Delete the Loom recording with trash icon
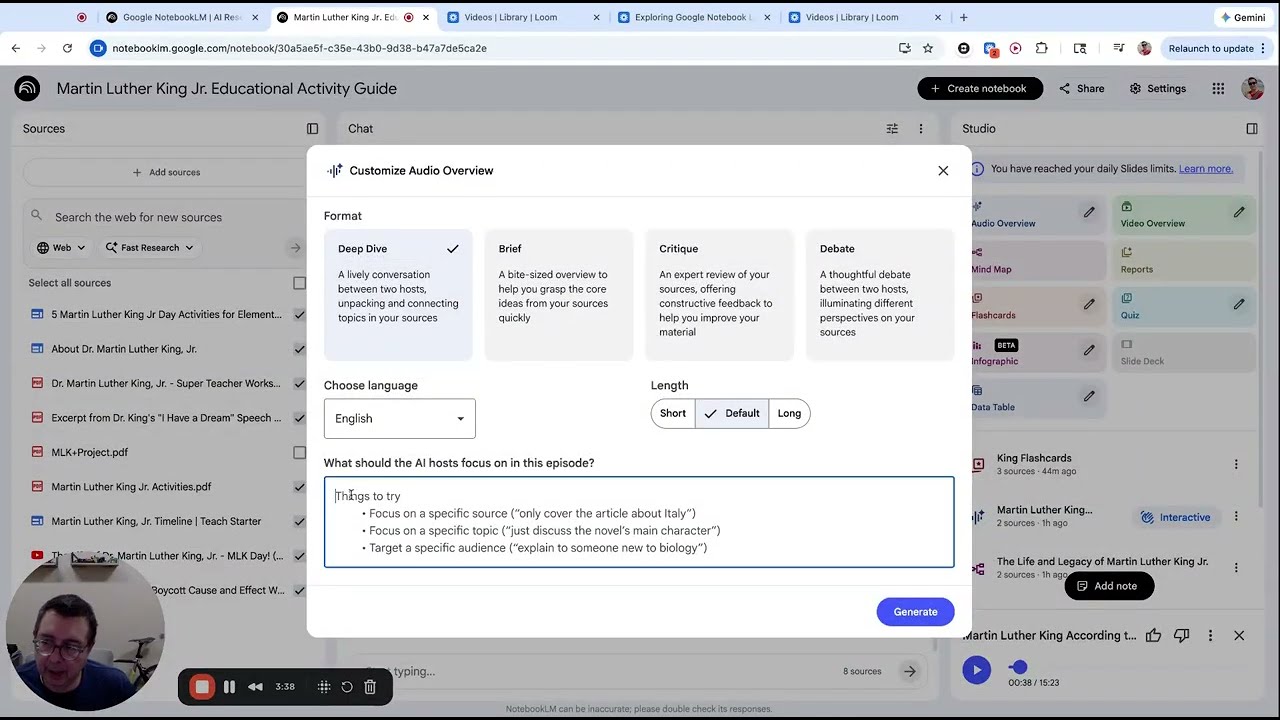Image resolution: width=1280 pixels, height=720 pixels. [x=370, y=687]
